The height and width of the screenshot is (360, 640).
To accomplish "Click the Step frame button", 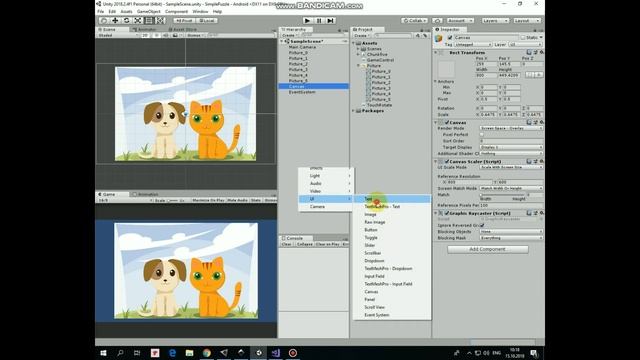I will 331,20.
